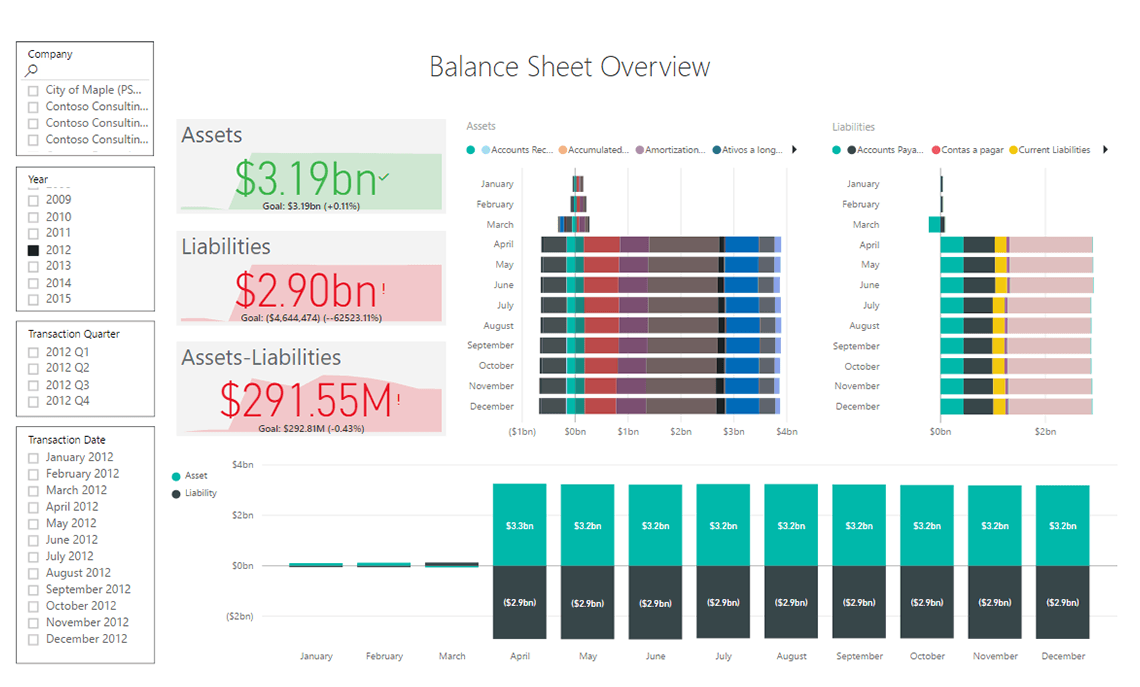Tick the June 2012 date checkbox
Screen dimensions: 1140x687
[x=33, y=541]
